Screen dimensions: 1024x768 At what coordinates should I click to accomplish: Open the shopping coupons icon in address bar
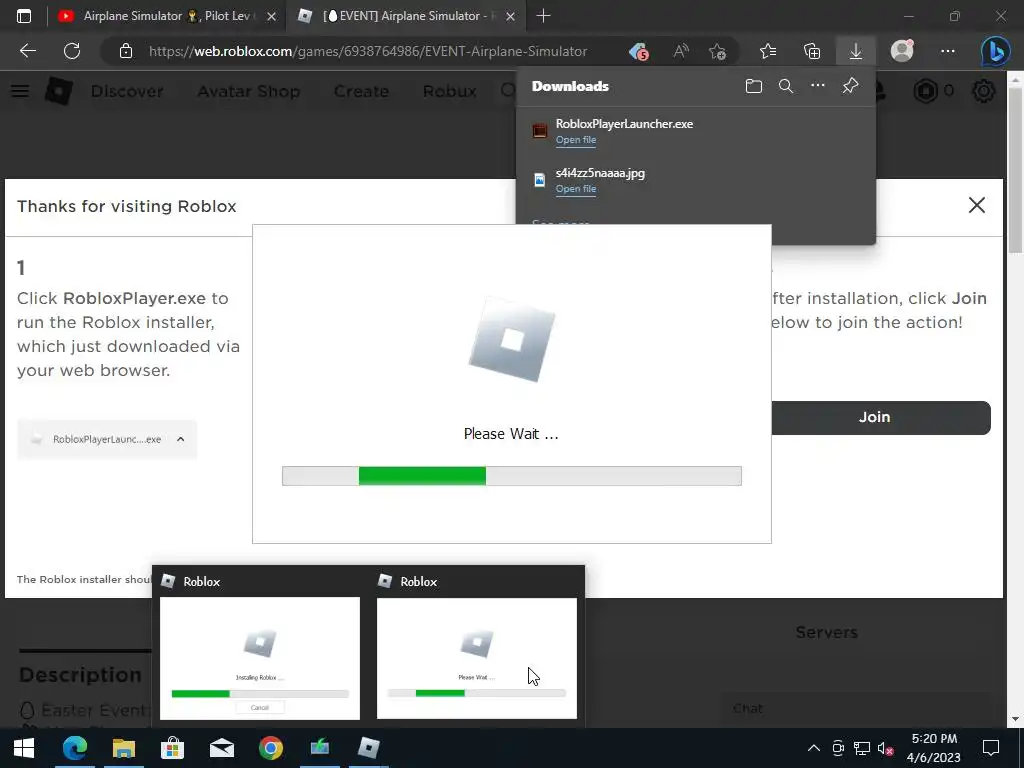(639, 51)
